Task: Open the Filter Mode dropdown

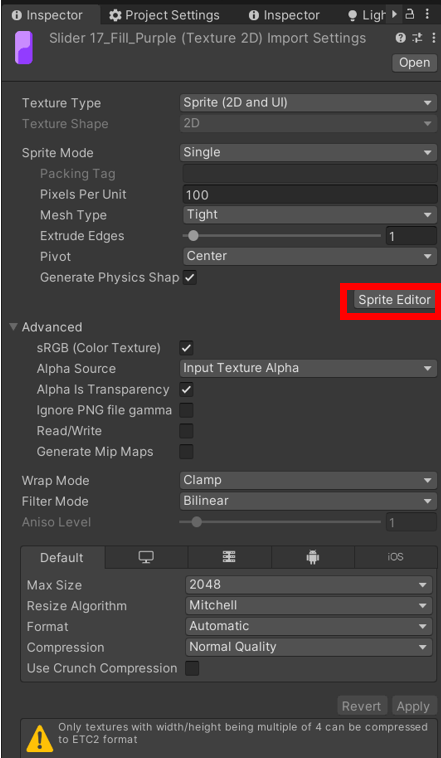Action: (x=308, y=501)
